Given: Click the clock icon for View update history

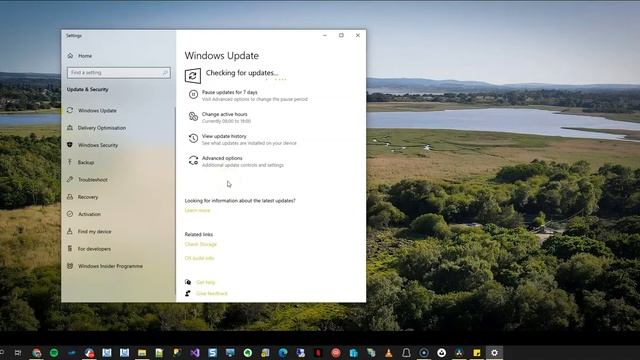Looking at the screenshot, I should tap(193, 139).
